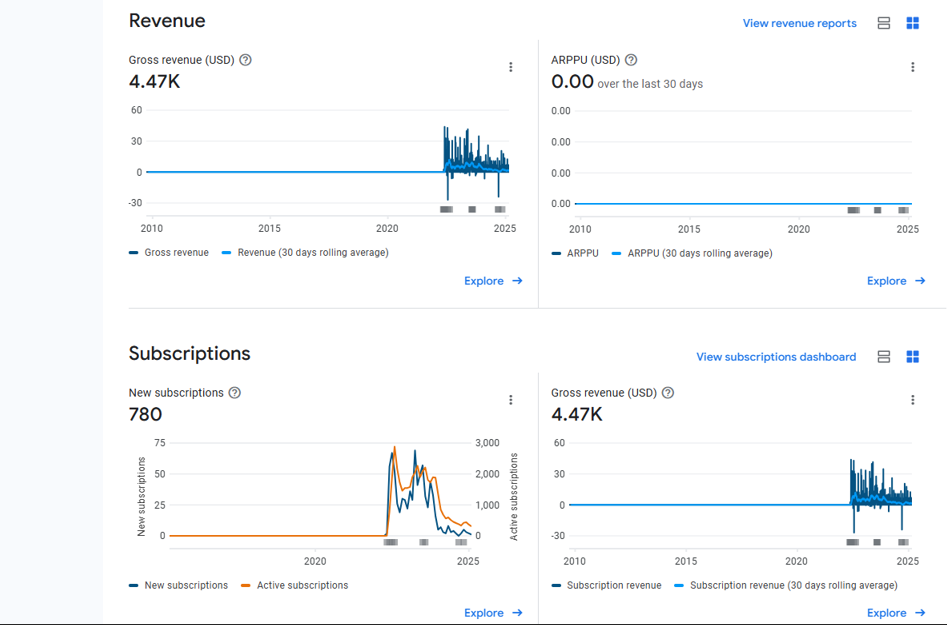Click help icon beside ARPPU (USD)
Viewport: 947px width, 625px height.
tap(631, 60)
